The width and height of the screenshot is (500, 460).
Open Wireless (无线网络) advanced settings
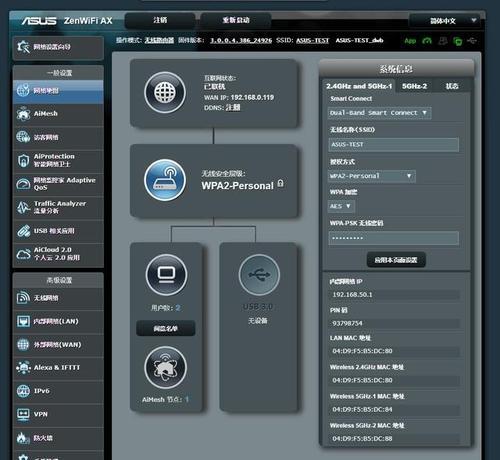coord(58,298)
